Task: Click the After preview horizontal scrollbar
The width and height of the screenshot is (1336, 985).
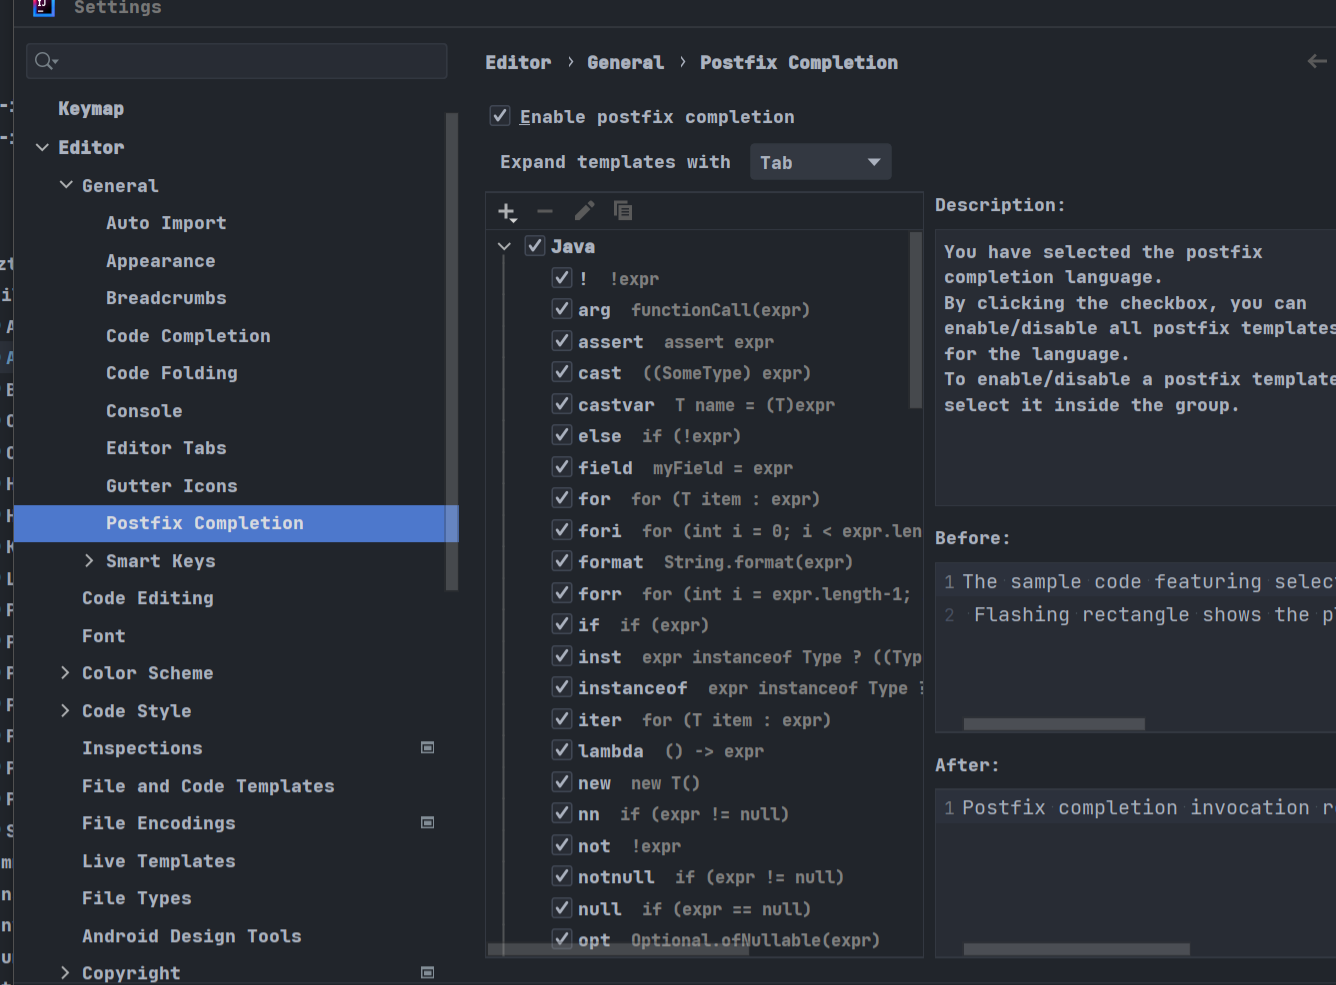Action: point(1077,949)
